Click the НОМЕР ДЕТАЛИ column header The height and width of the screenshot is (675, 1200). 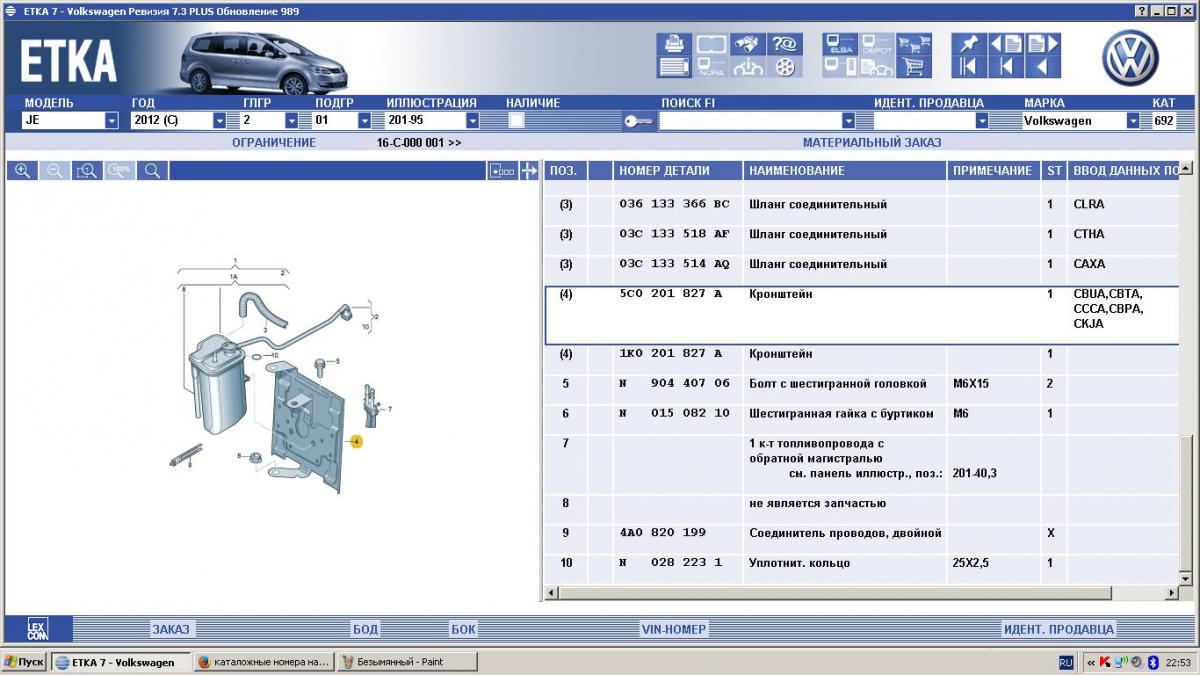(x=679, y=171)
